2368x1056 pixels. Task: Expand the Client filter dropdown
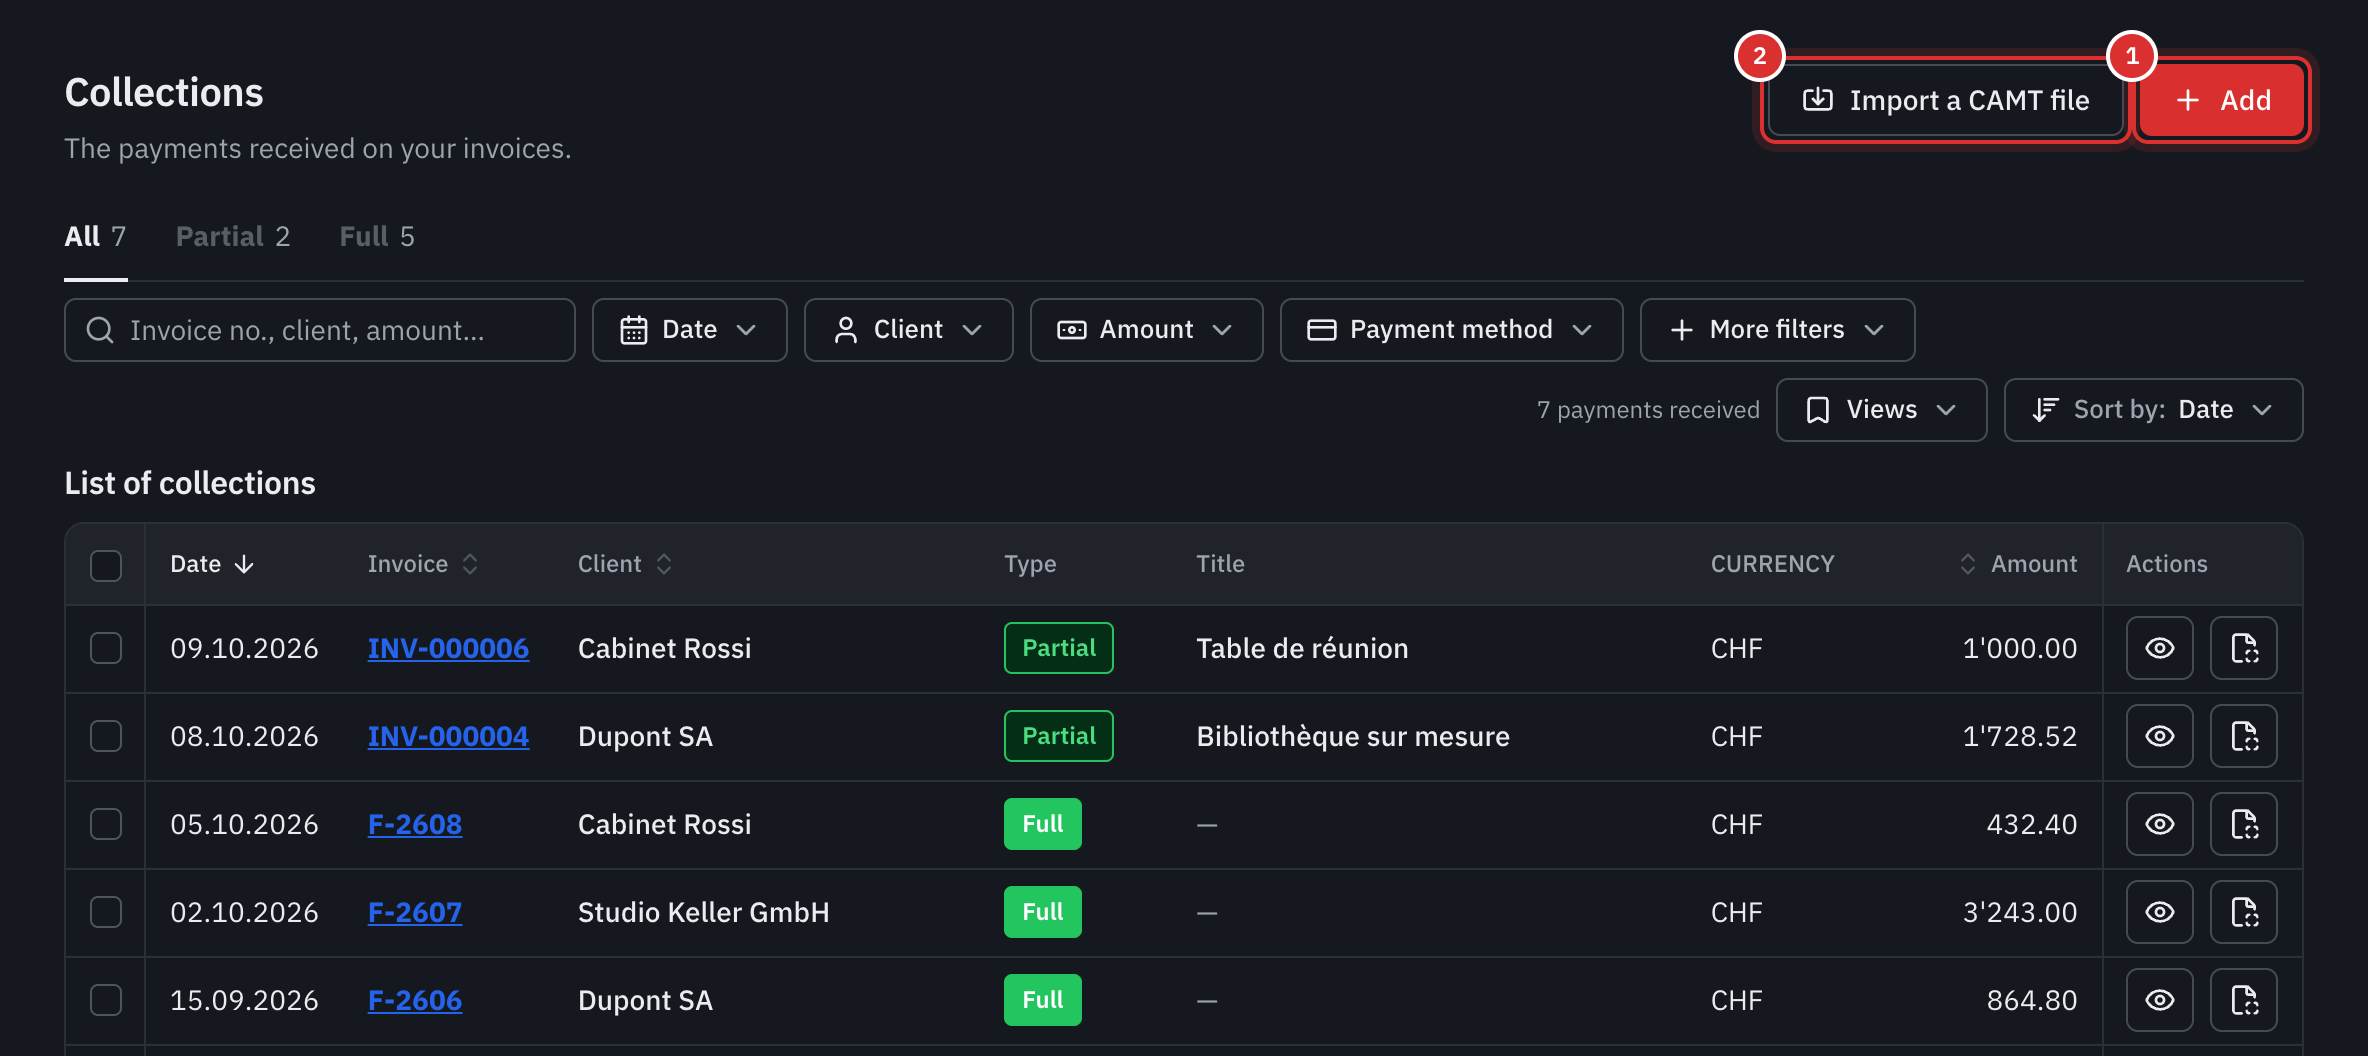[x=908, y=330]
